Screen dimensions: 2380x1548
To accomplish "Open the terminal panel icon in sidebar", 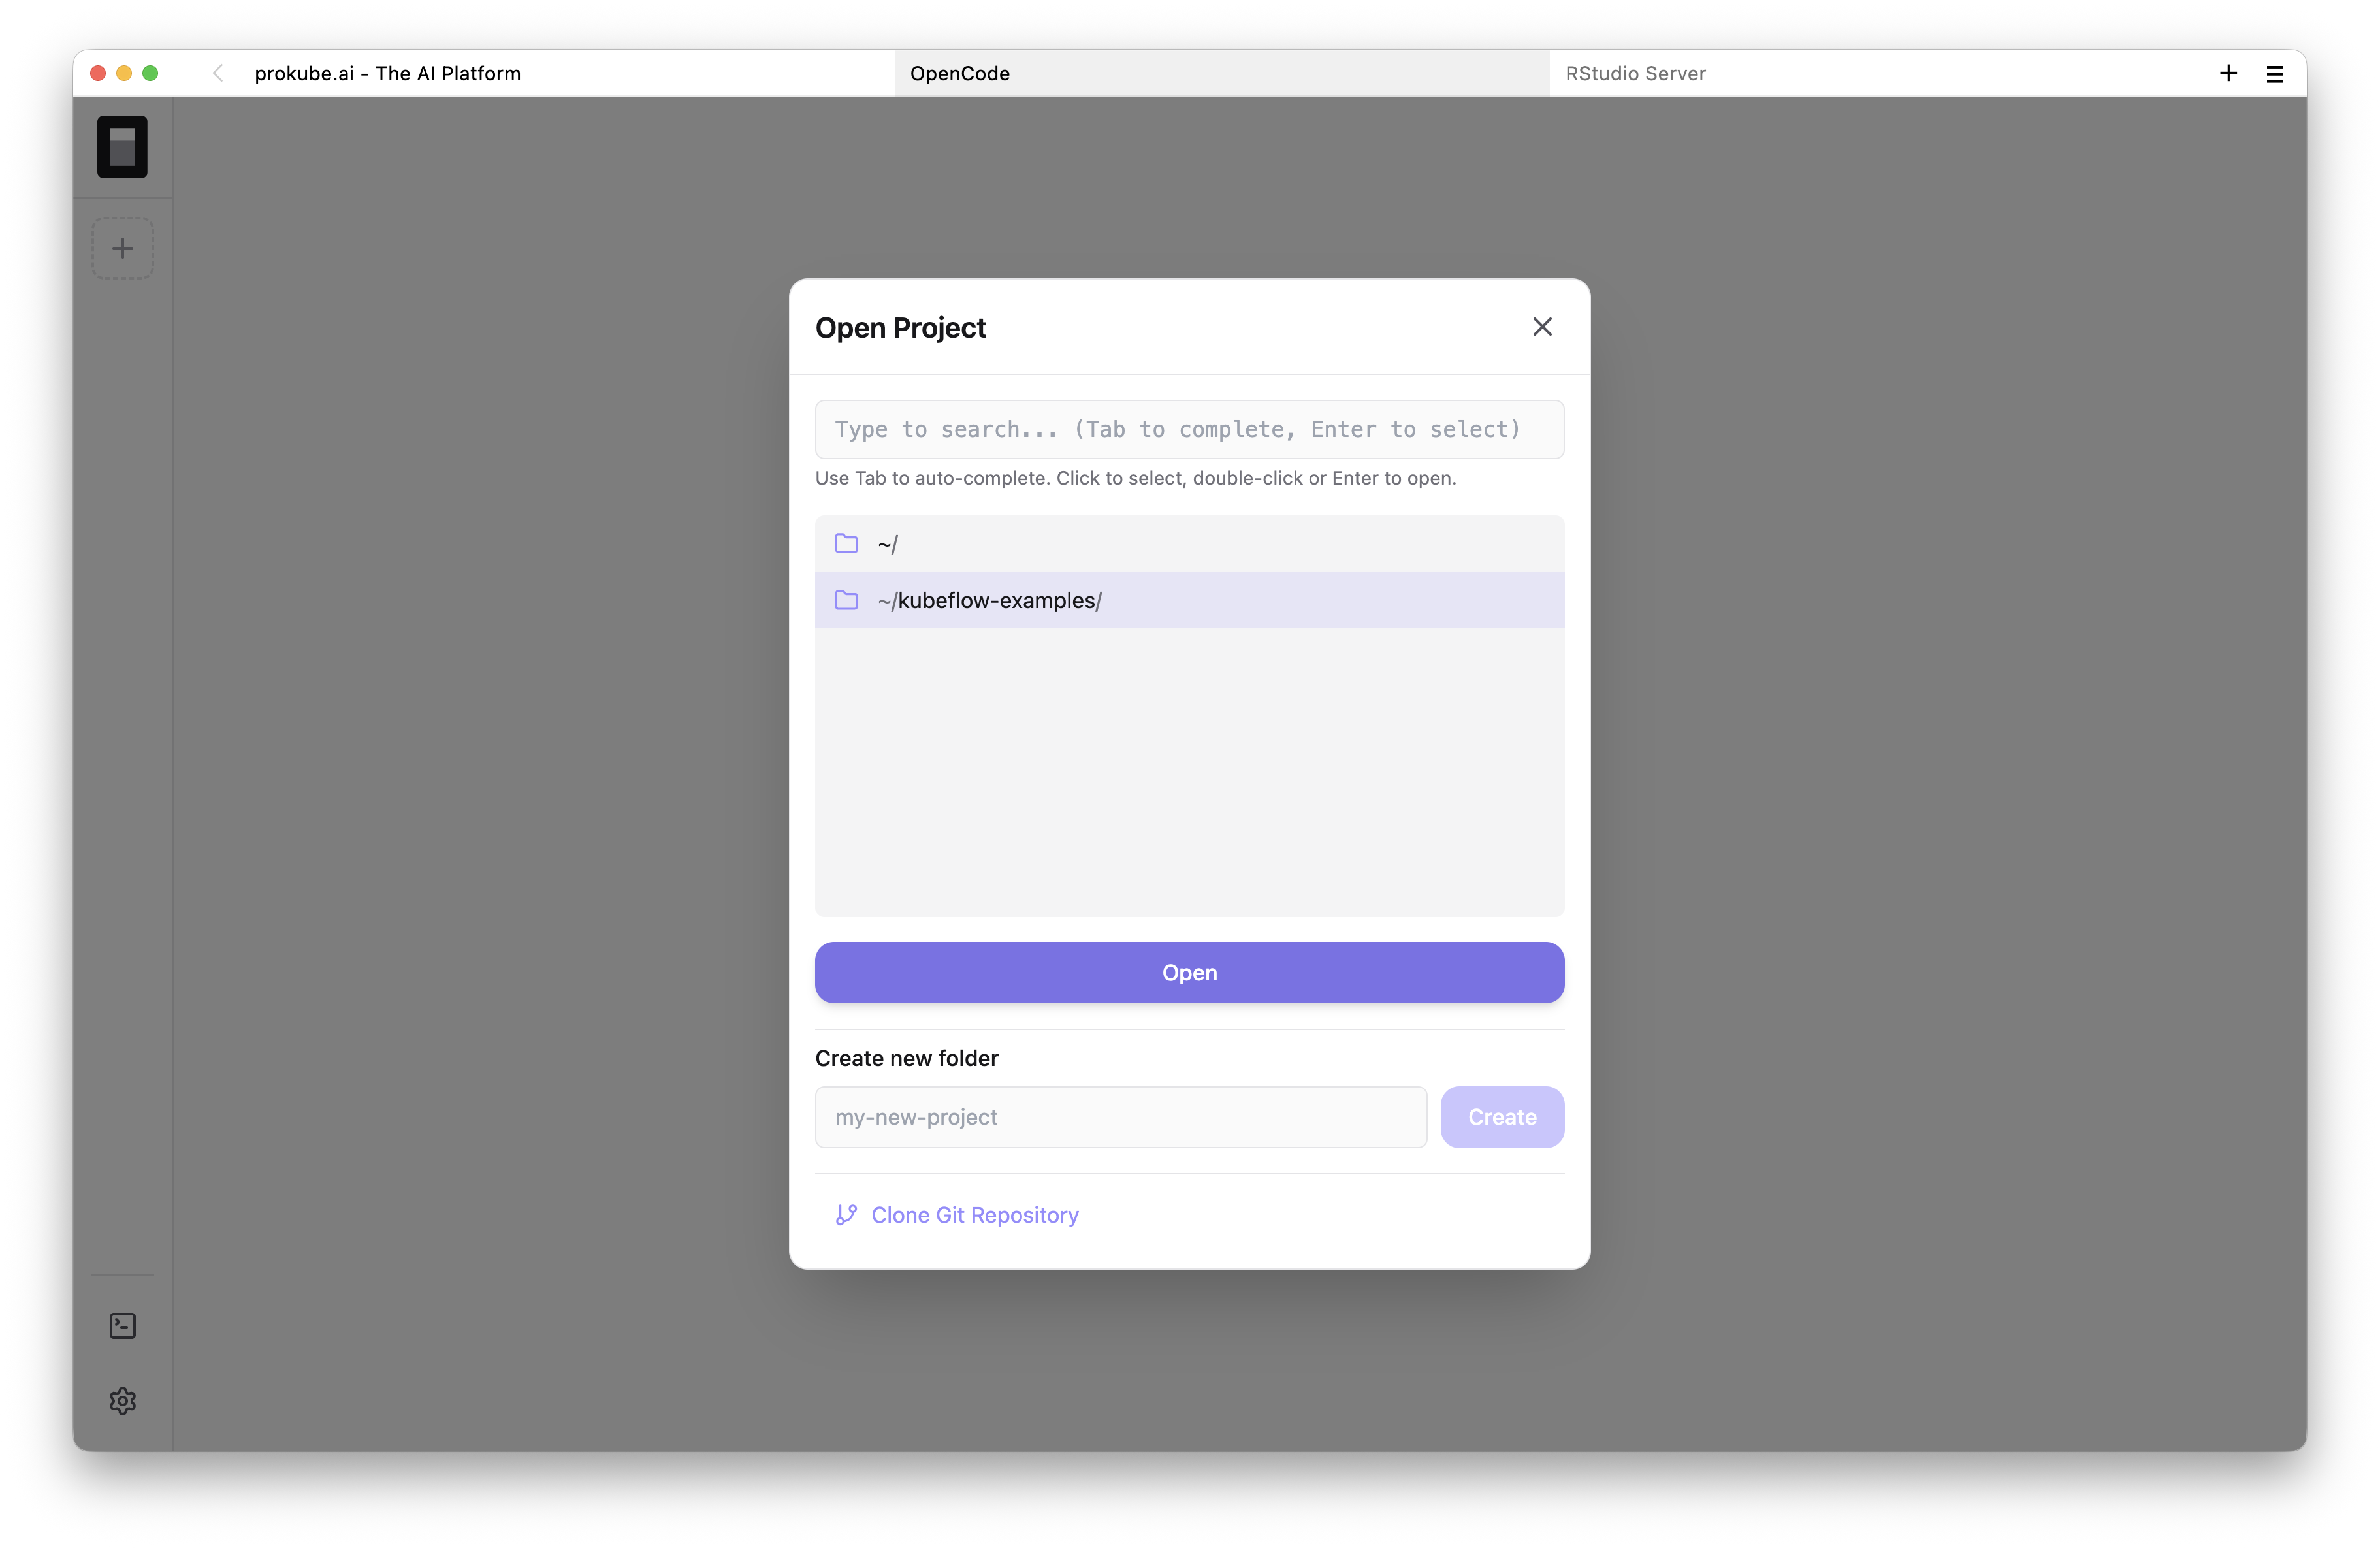I will (x=122, y=1325).
